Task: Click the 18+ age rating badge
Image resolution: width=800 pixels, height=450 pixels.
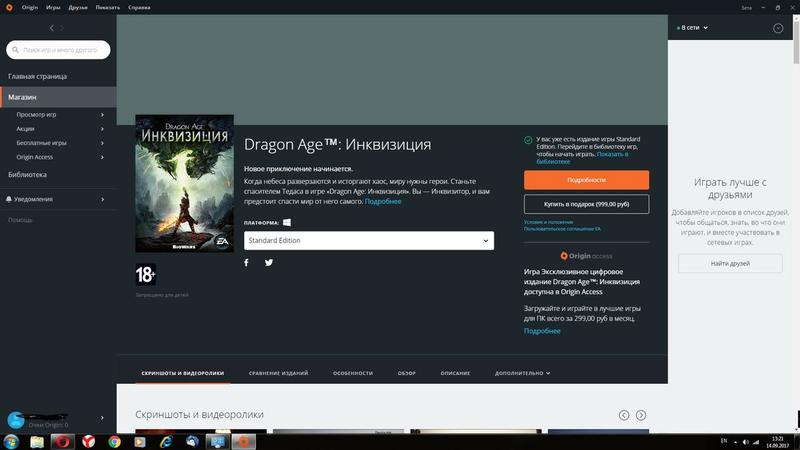Action: (145, 274)
